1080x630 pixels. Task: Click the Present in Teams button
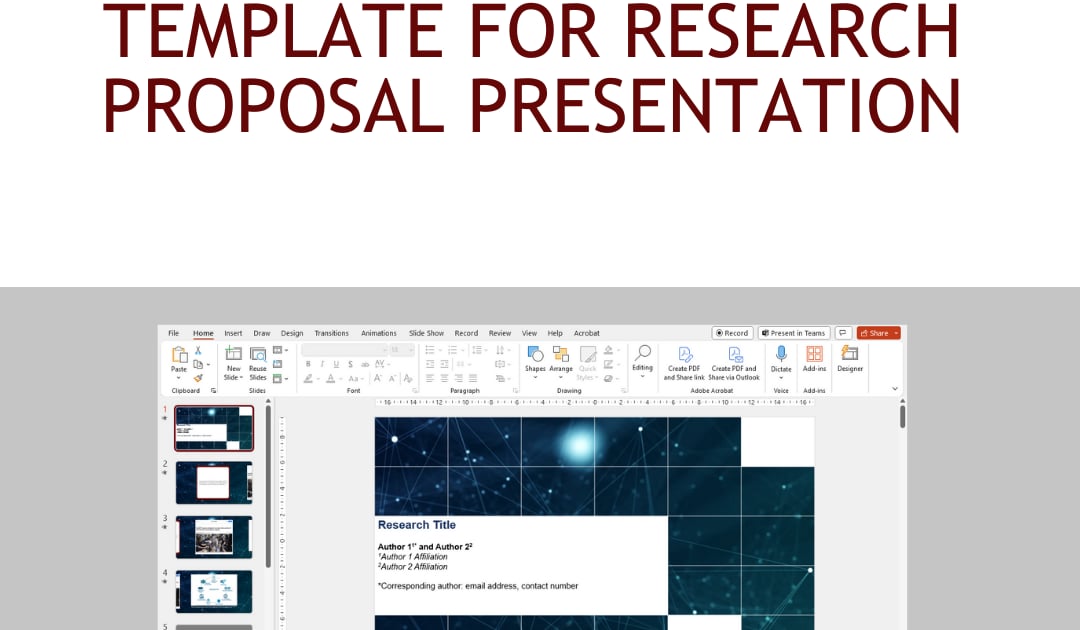[794, 333]
